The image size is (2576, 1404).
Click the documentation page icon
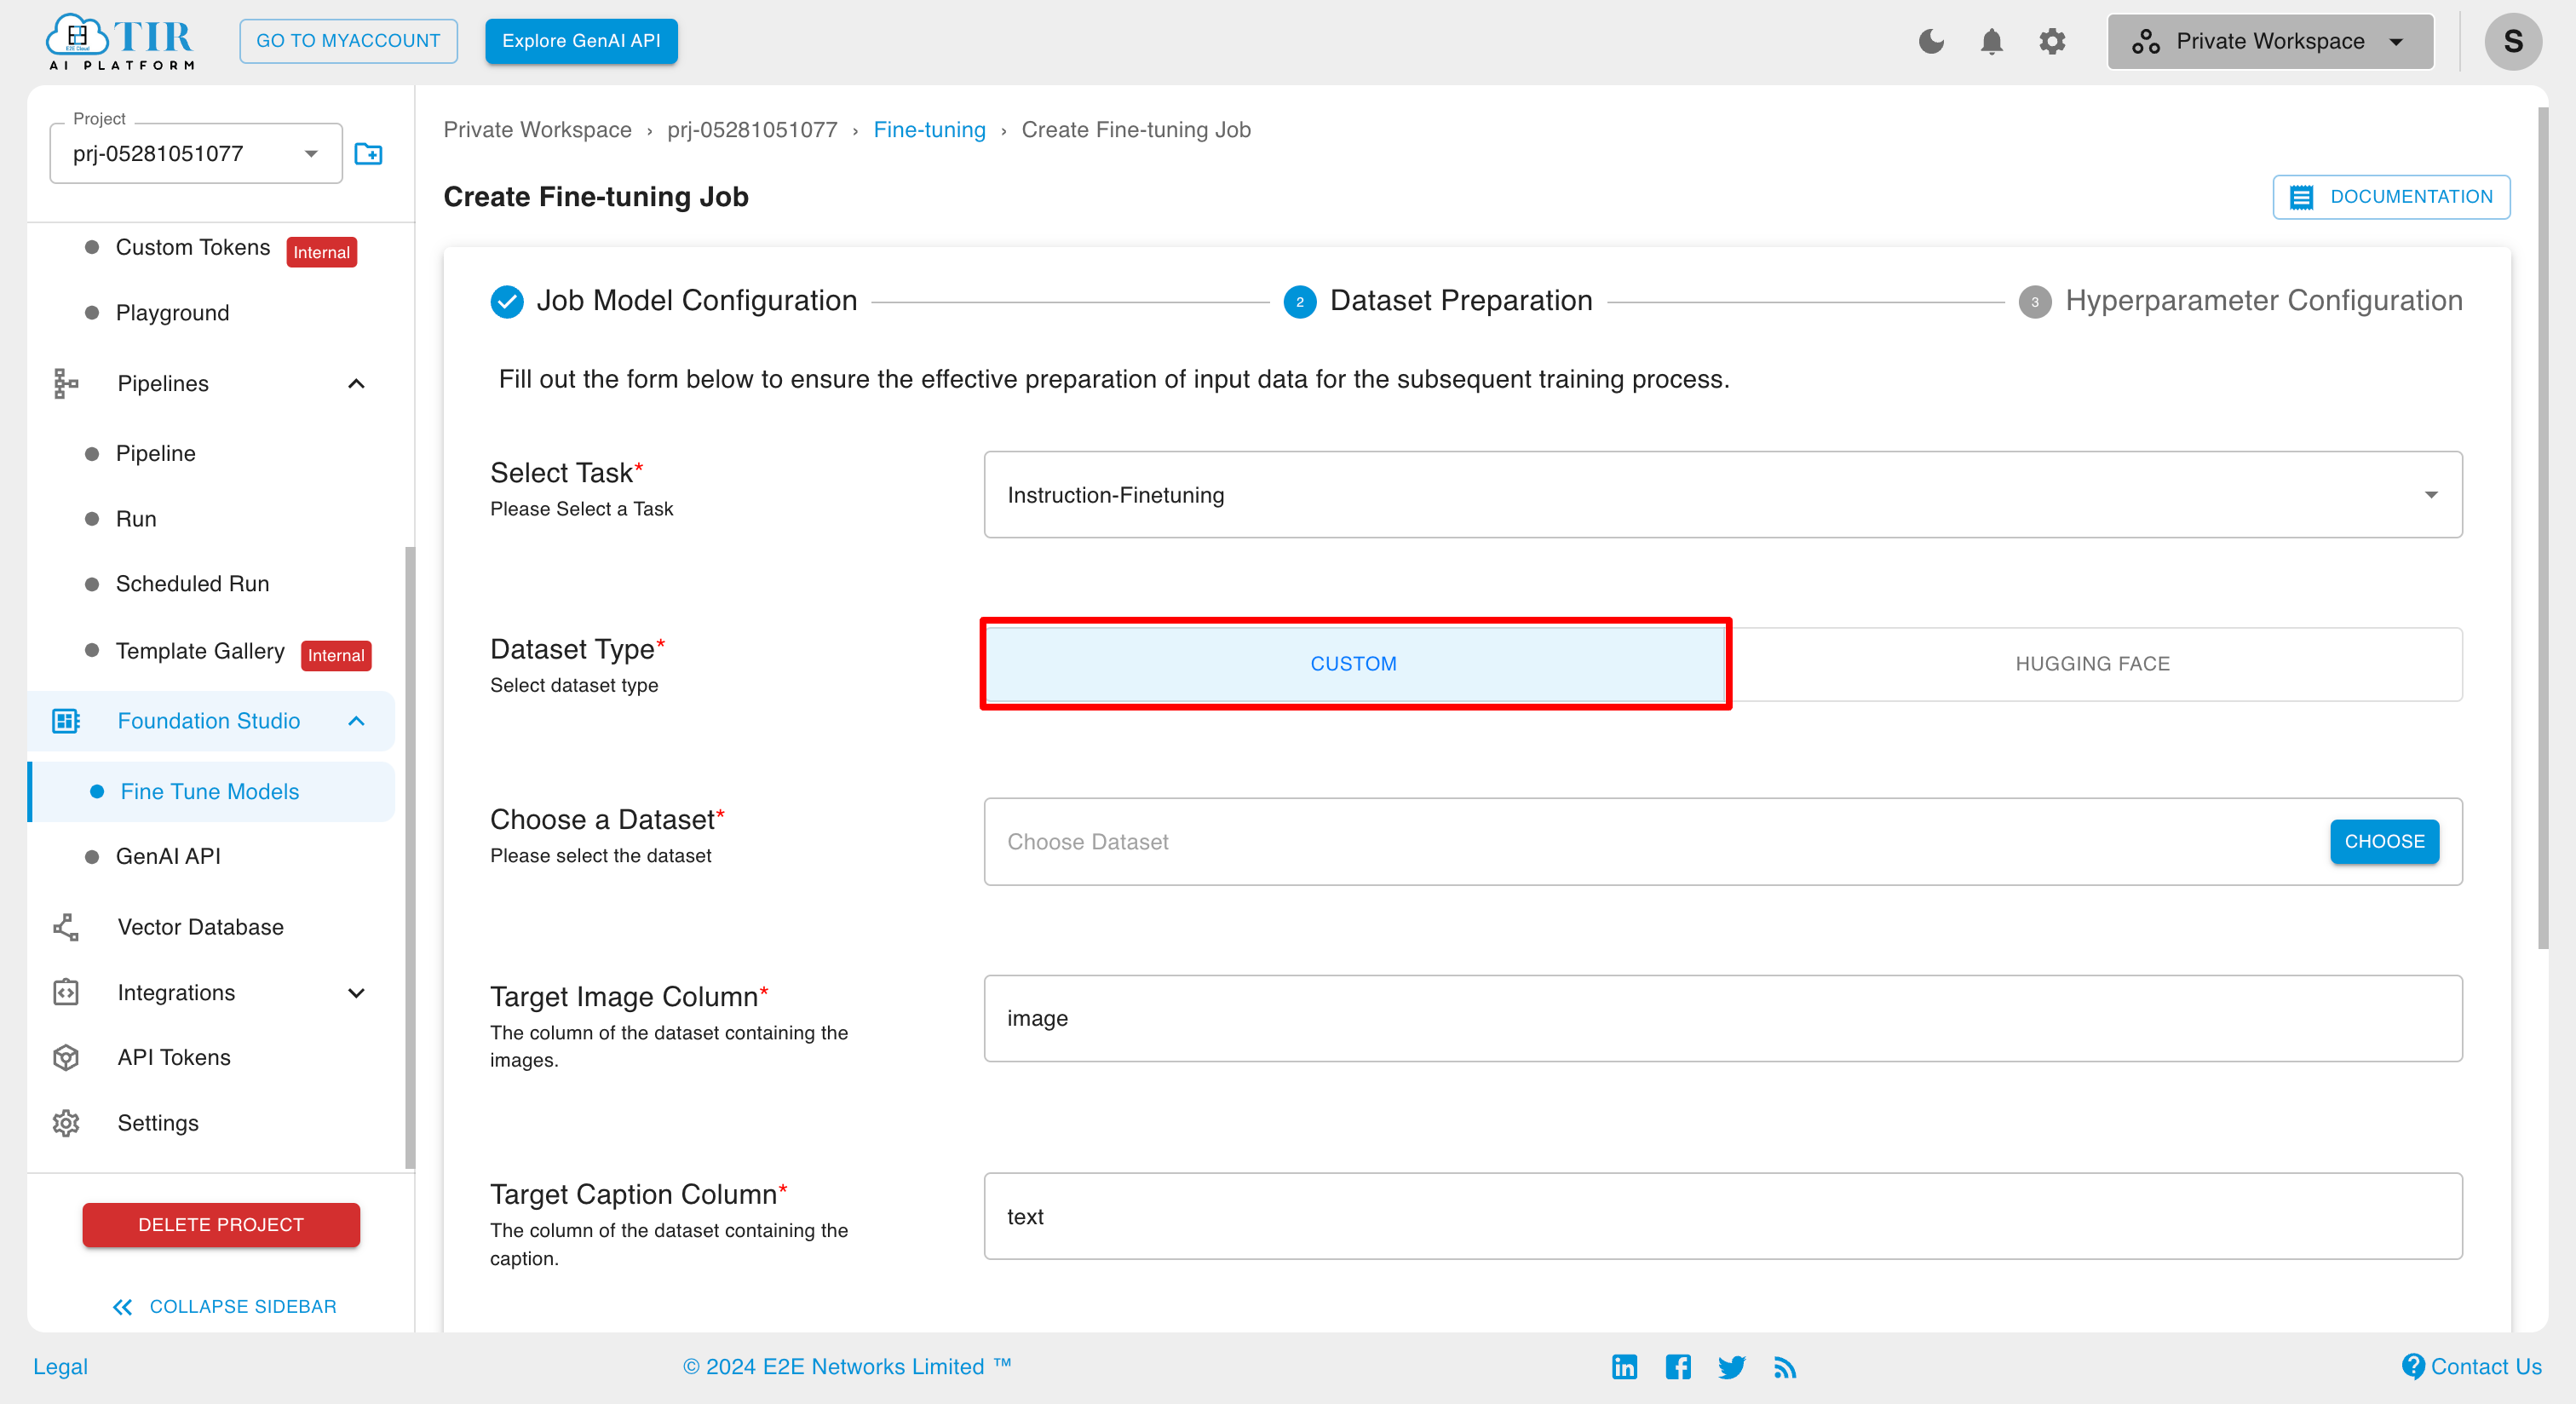[x=2301, y=197]
